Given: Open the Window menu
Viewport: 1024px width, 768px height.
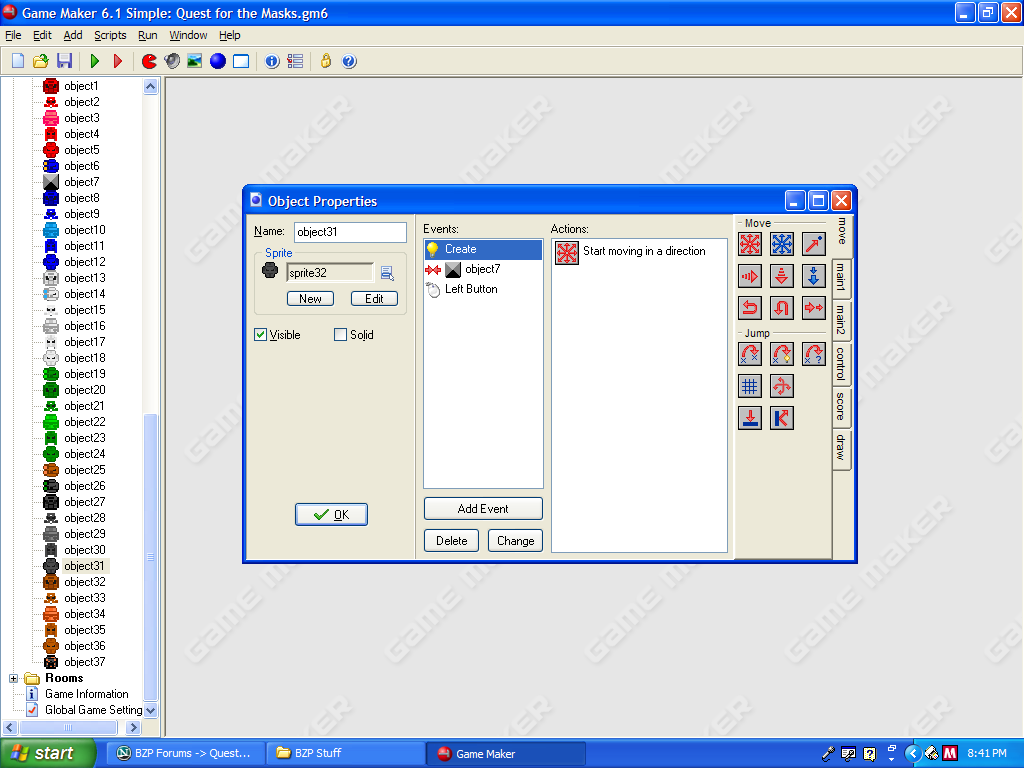Looking at the screenshot, I should tap(188, 35).
